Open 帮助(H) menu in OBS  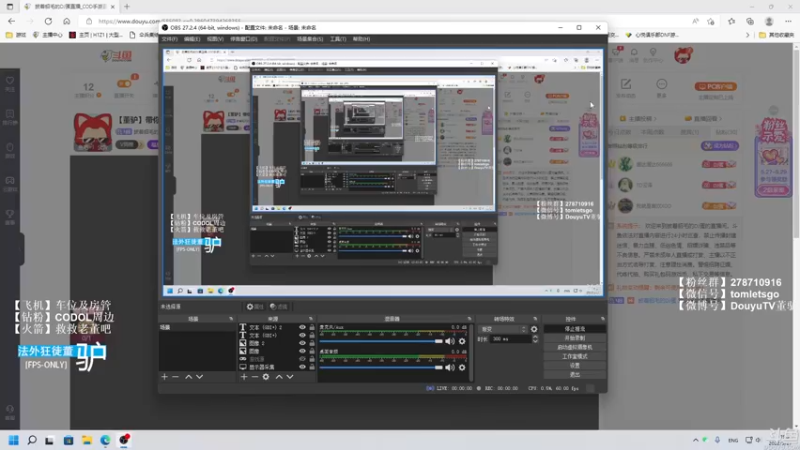coord(361,39)
